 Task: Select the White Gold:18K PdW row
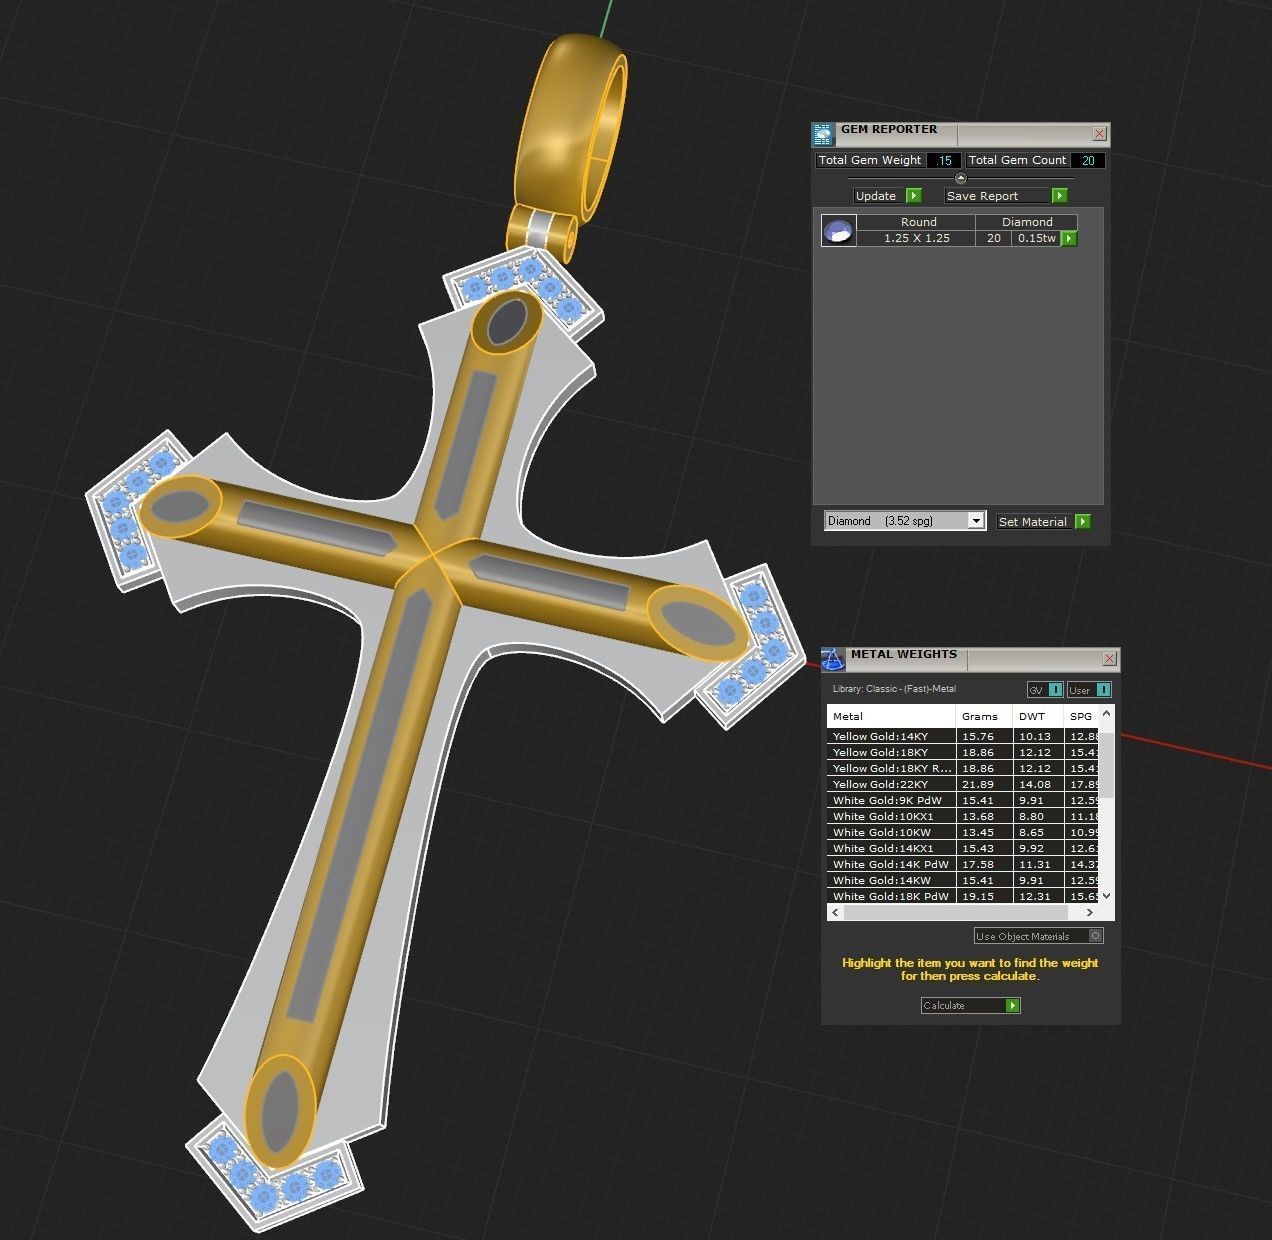pos(962,896)
